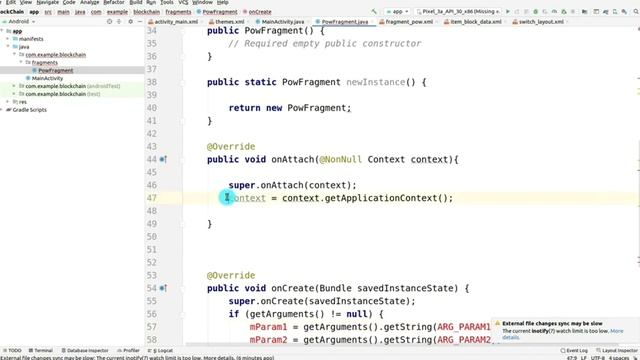Open the VCS menu
Image resolution: width=640 pixels, height=360 pixels.
[x=183, y=2]
